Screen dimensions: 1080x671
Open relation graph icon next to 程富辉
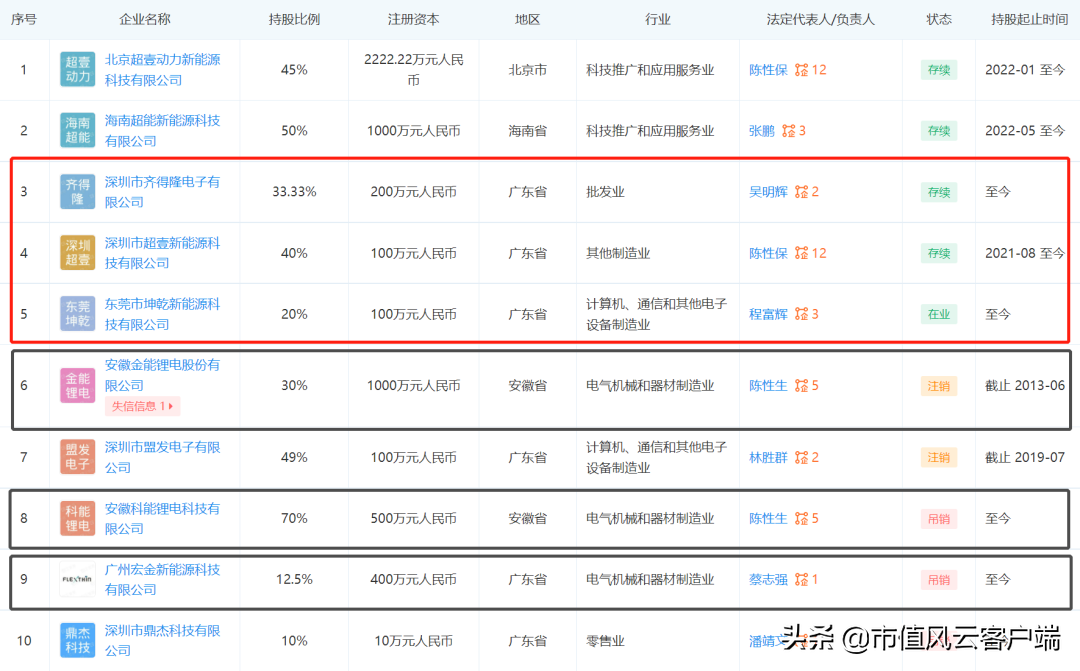[x=801, y=314]
